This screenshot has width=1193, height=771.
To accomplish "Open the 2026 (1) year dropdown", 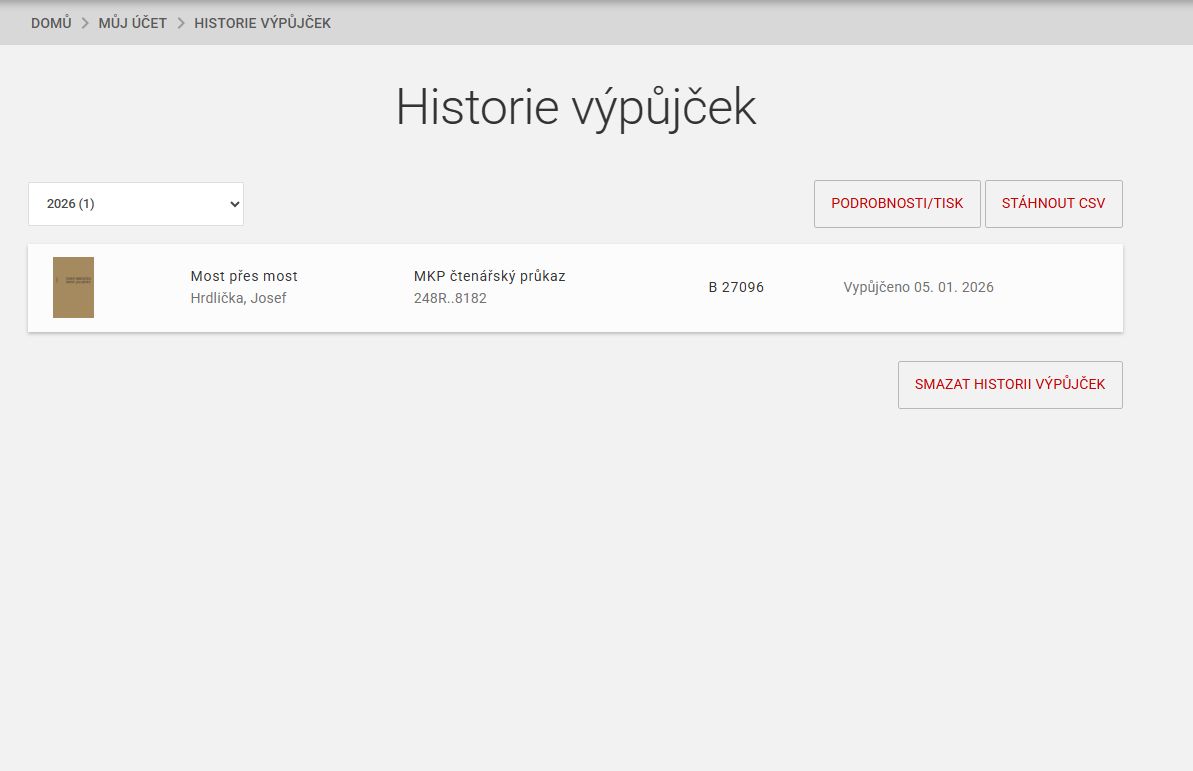I will [x=135, y=204].
